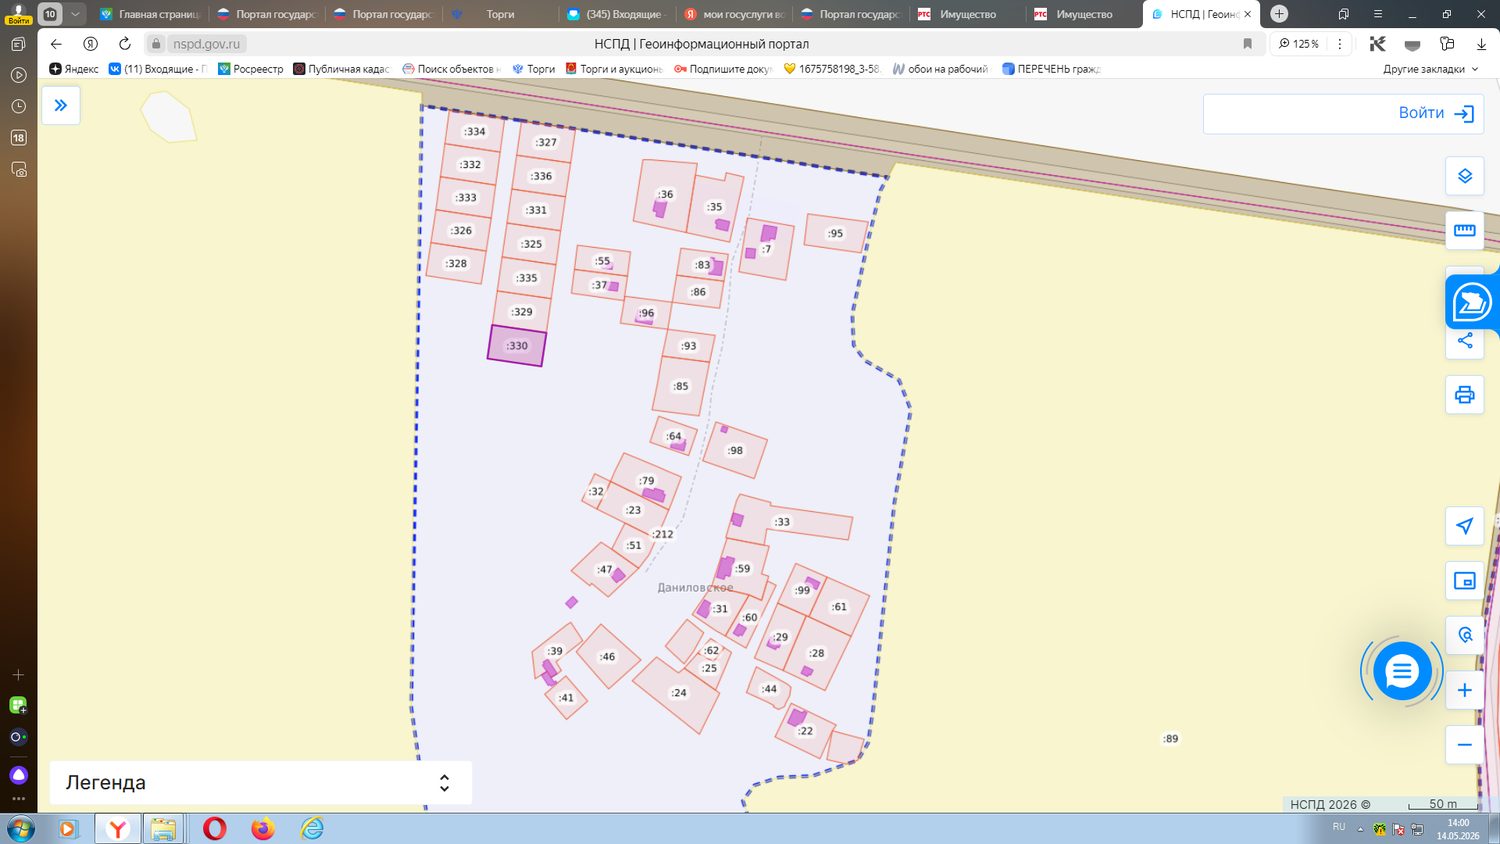1500x844 pixels.
Task: Open the browser page menu three dots
Action: click(1340, 44)
